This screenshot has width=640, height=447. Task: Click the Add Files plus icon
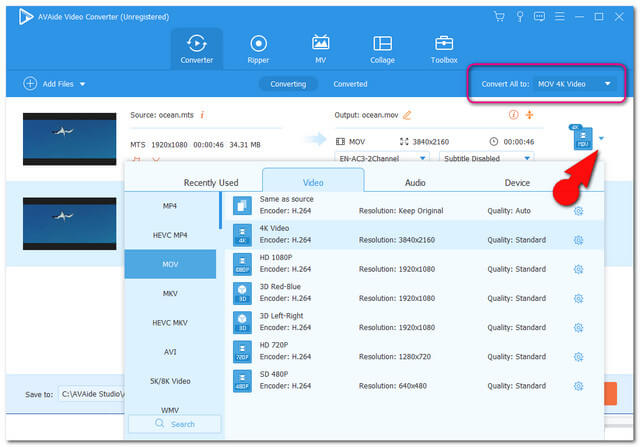click(x=30, y=84)
